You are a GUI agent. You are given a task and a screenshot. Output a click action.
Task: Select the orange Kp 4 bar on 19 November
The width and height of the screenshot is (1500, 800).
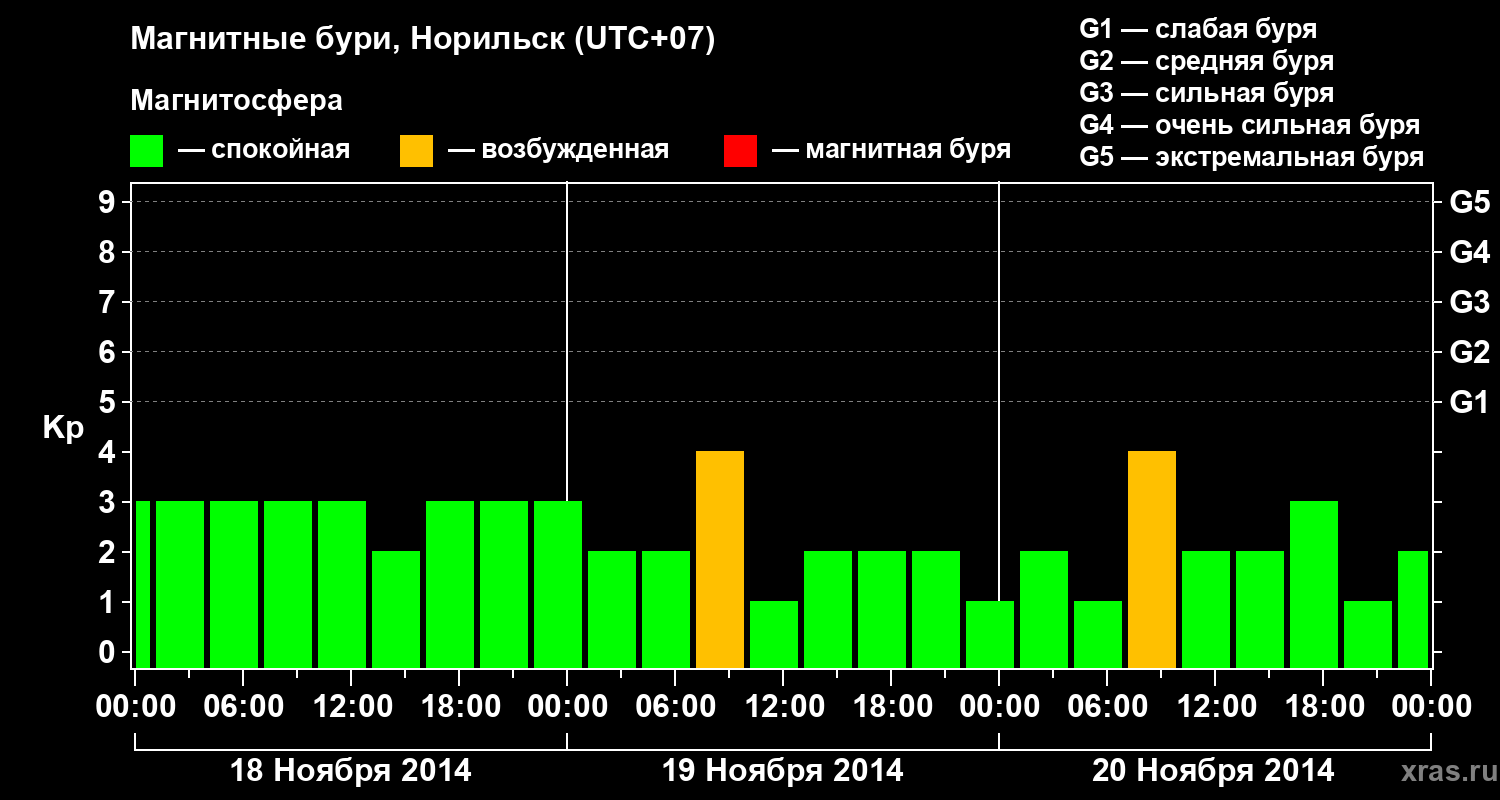720,559
